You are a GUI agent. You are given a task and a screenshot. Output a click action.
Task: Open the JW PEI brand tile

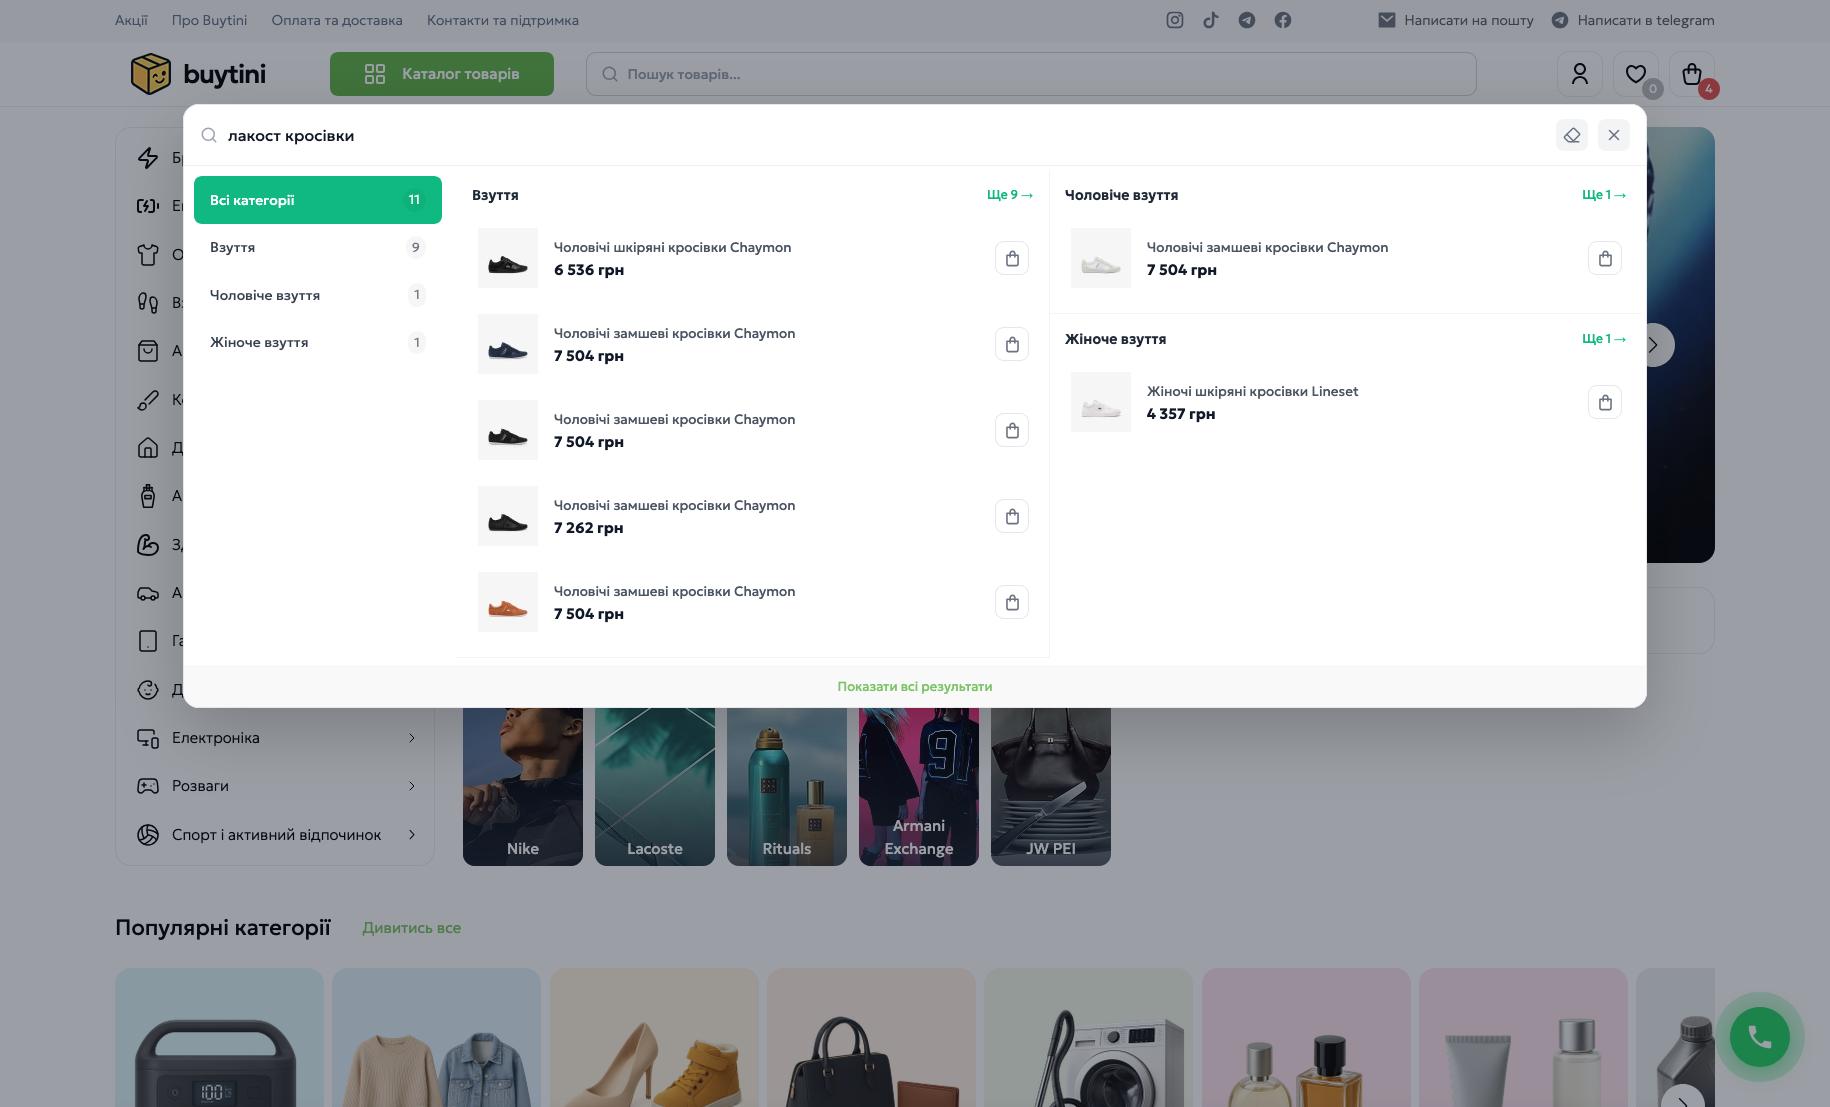(x=1051, y=787)
